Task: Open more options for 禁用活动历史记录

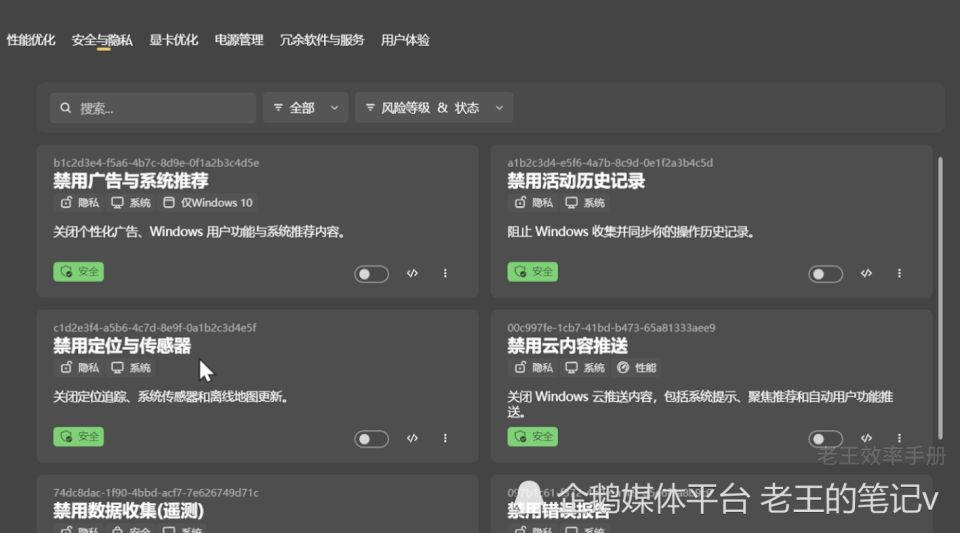Action: tap(899, 274)
